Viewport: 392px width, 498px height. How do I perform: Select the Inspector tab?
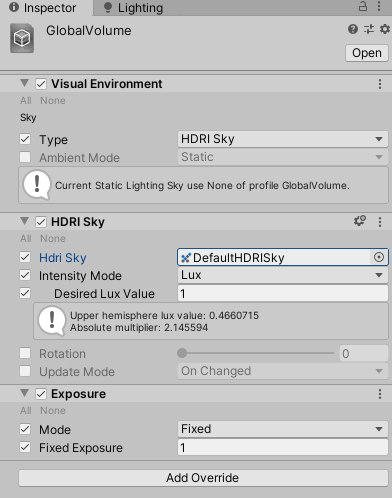[x=43, y=8]
